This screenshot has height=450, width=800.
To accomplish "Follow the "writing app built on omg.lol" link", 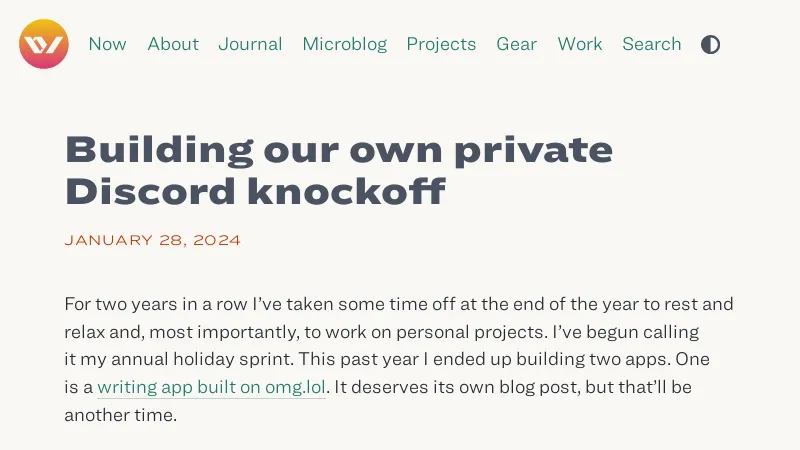I will click(x=212, y=387).
